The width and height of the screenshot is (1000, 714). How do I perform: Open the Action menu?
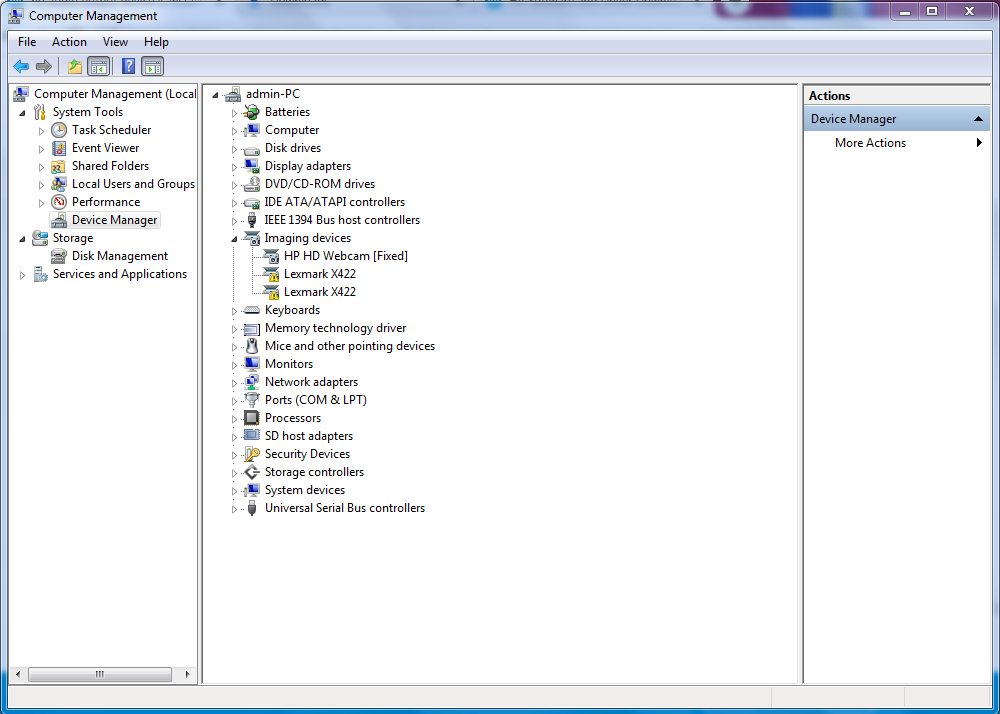click(69, 41)
